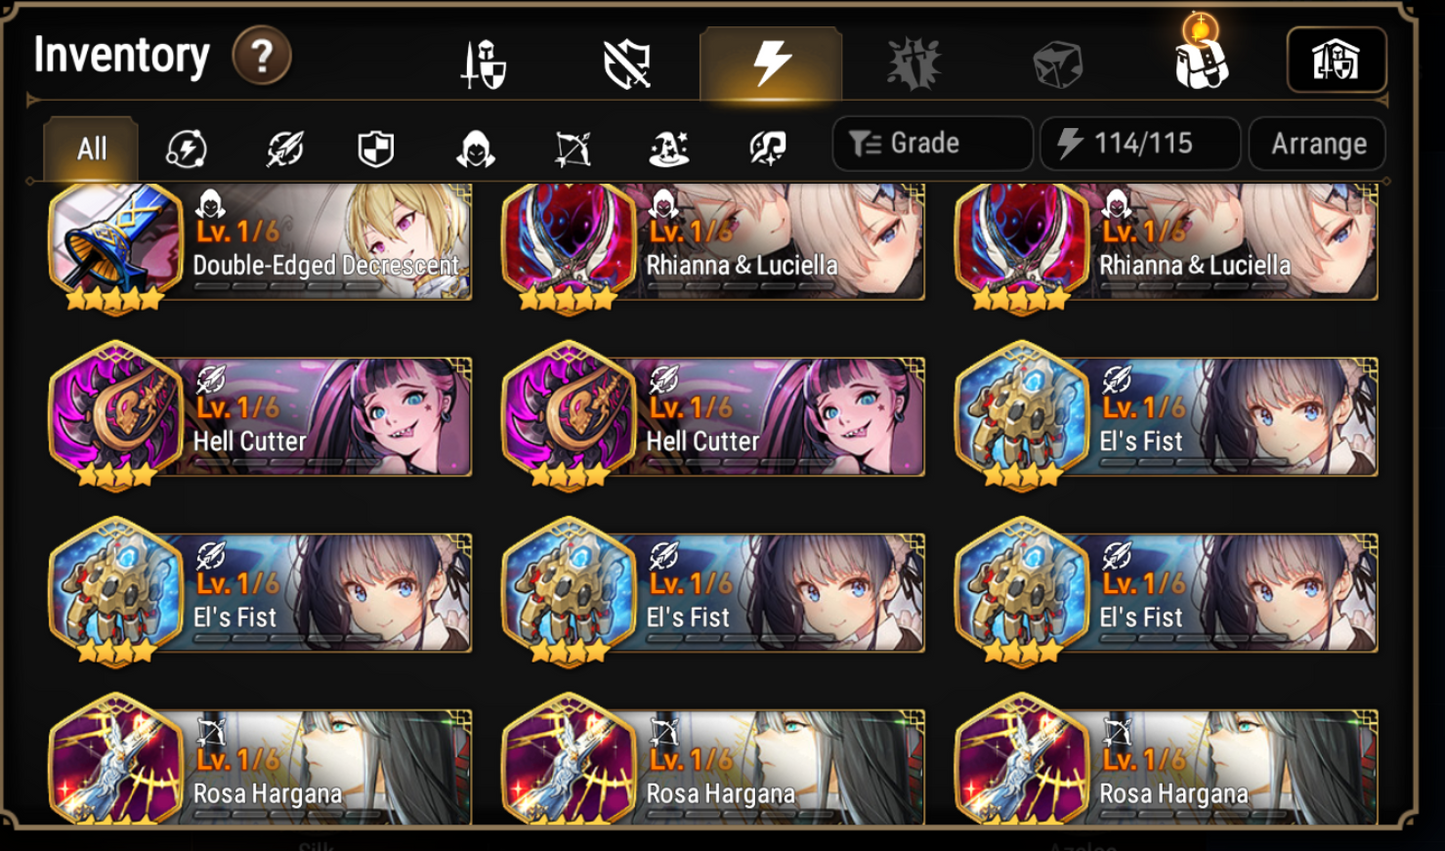Filter by bow ranger class icon
The image size is (1445, 851).
[572, 149]
